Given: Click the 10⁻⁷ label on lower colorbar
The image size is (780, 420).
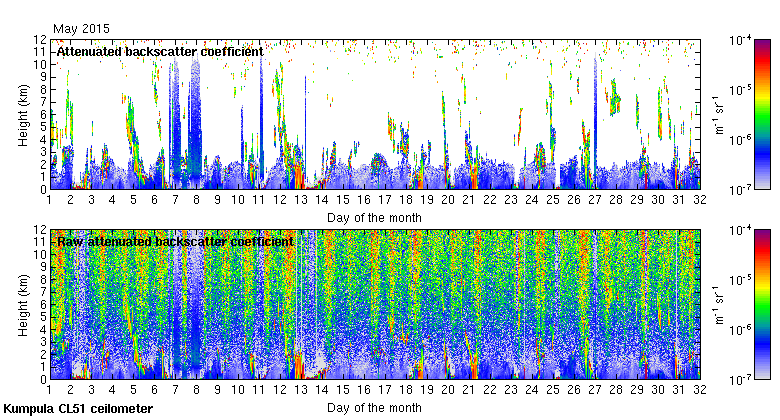Looking at the screenshot, I should pos(740,380).
